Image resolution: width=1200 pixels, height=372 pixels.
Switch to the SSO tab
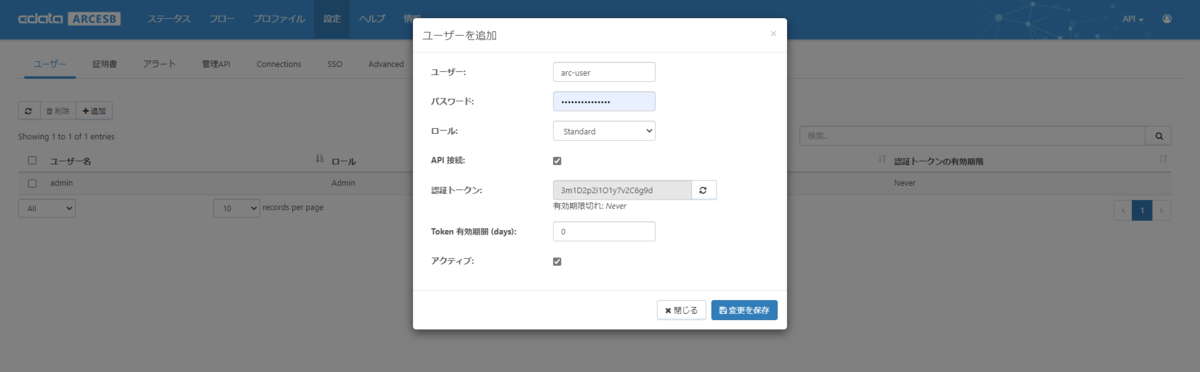pyautogui.click(x=335, y=64)
